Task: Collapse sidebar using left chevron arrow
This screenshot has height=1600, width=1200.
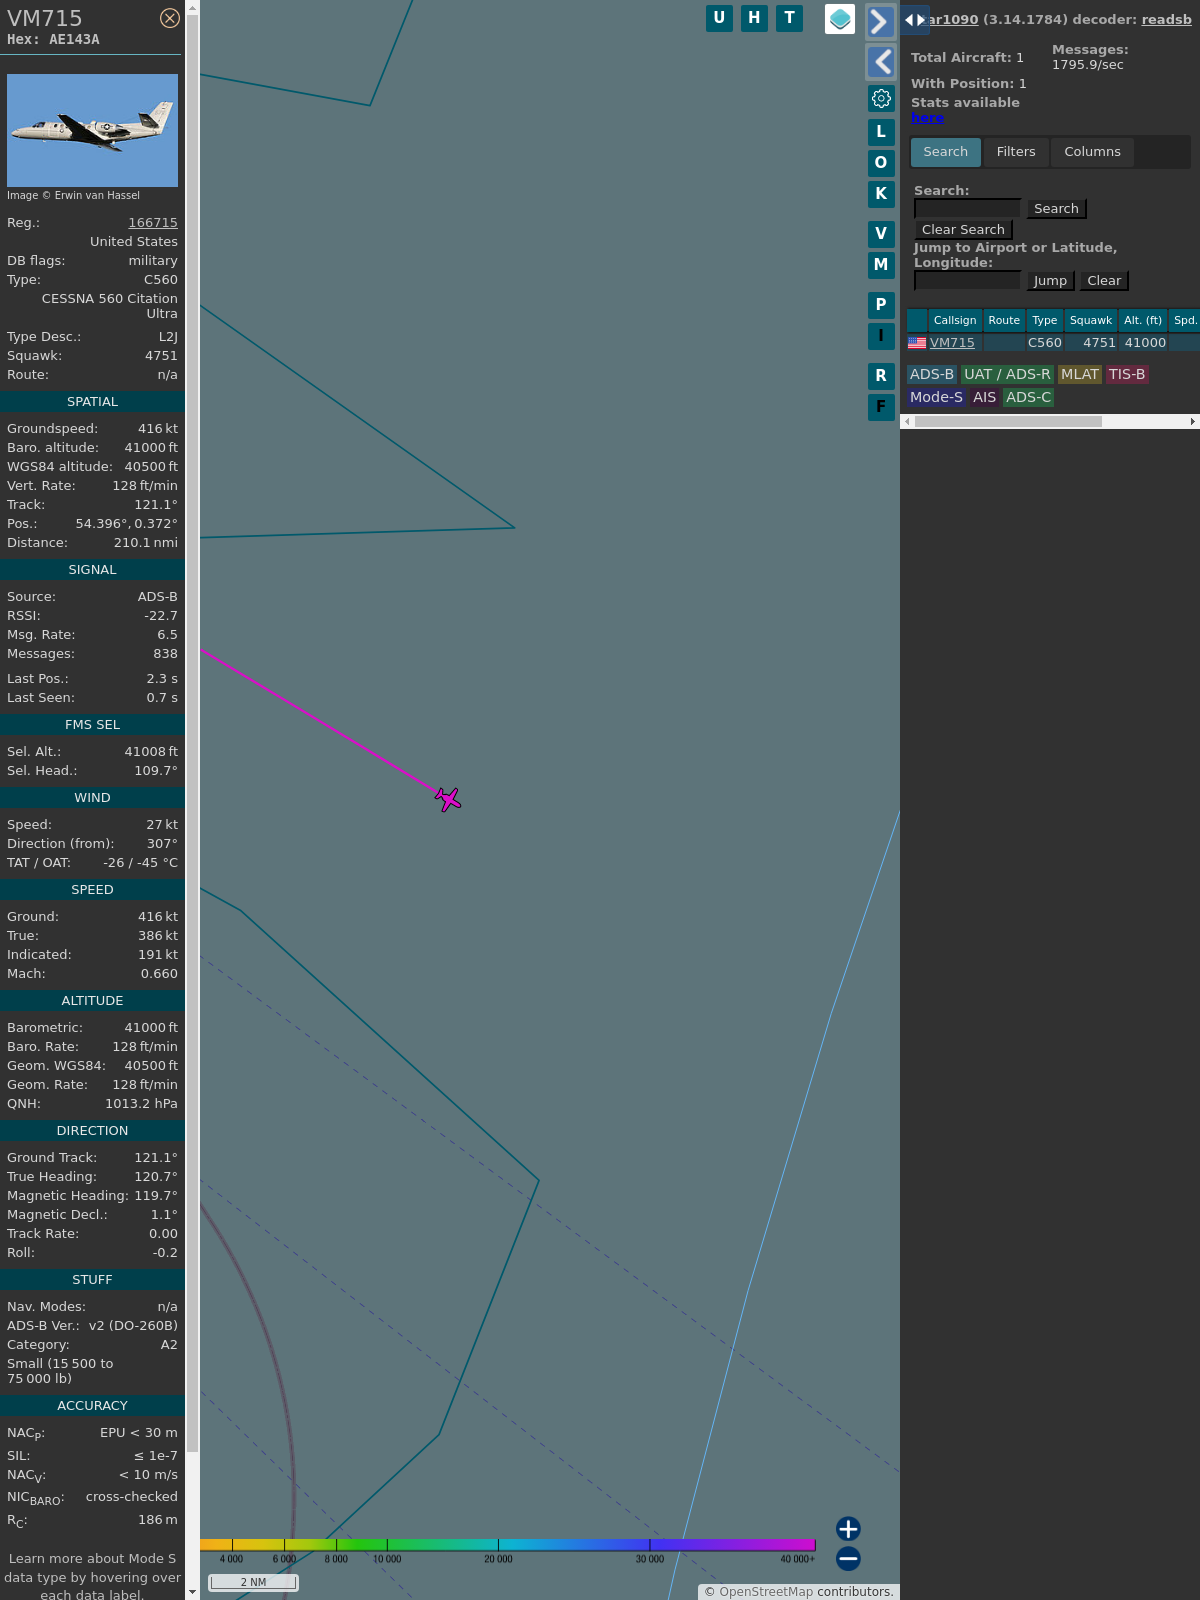Action: pos(880,62)
